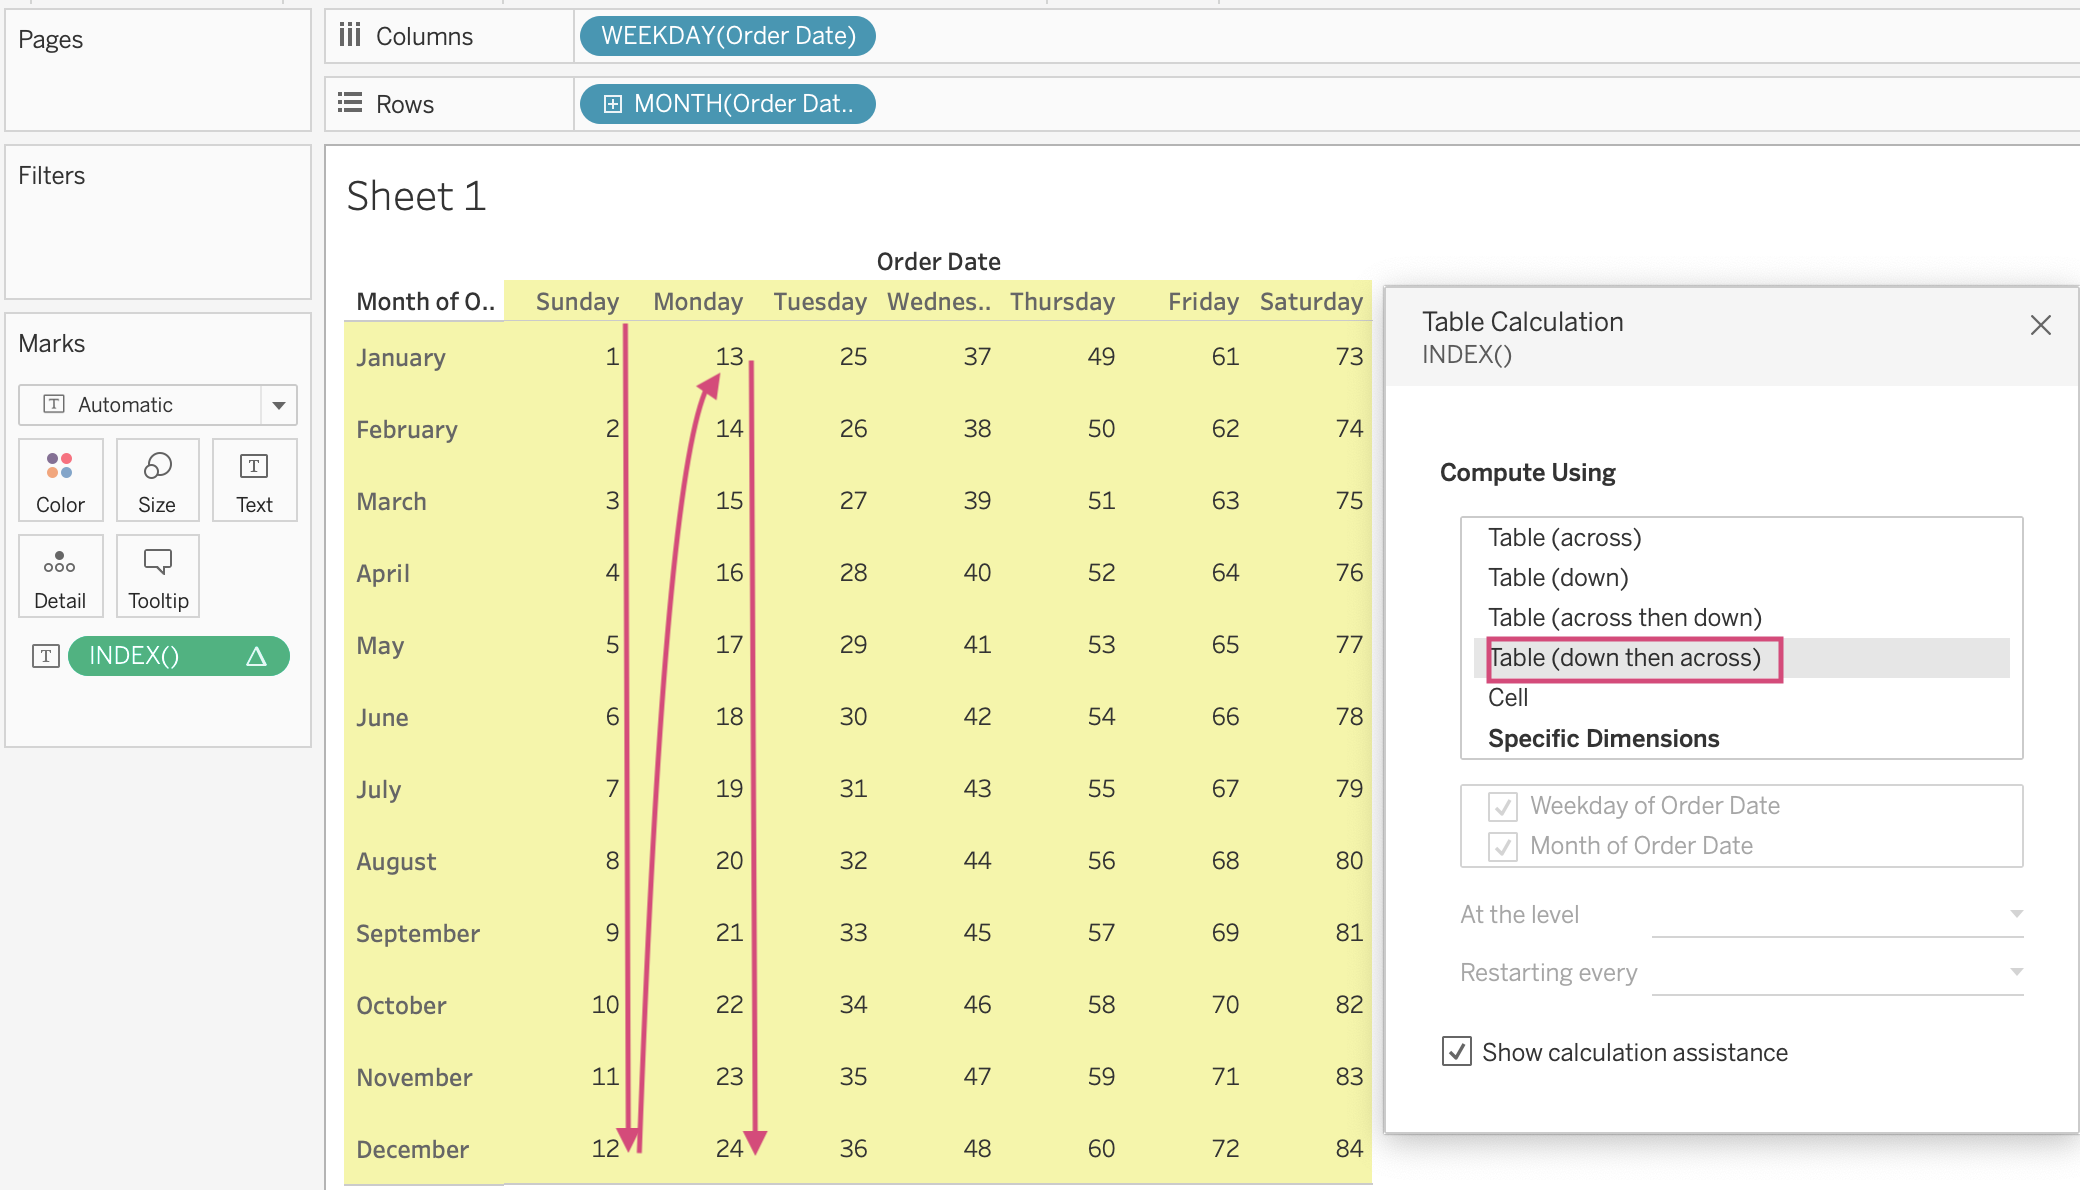
Task: Click the Size marks card icon
Action: coord(157,480)
